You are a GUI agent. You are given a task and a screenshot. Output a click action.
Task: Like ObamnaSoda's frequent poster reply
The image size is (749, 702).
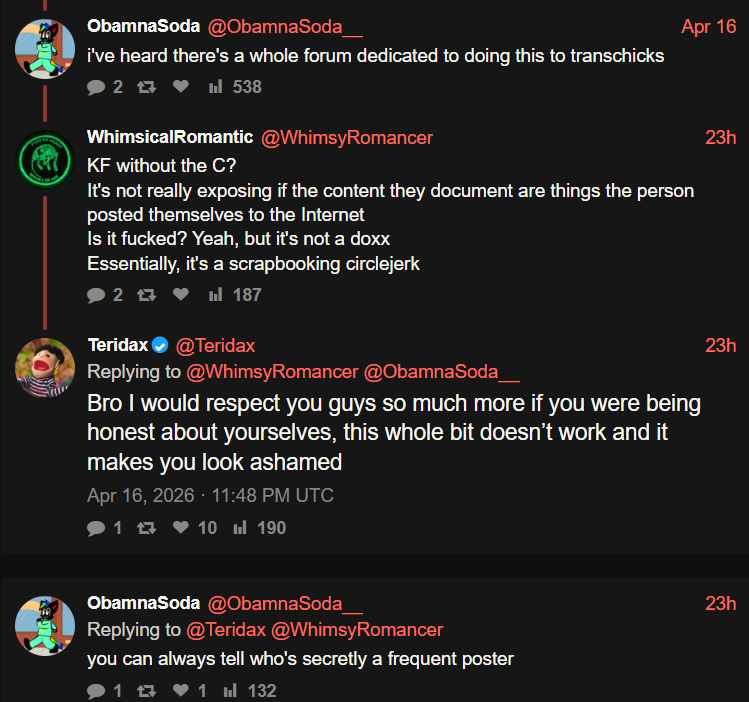pos(180,690)
